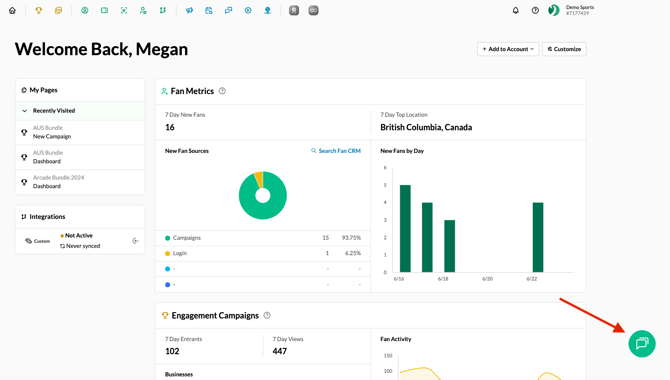Open the blue calendar-clock icon in top navigation
The width and height of the screenshot is (670, 380).
pyautogui.click(x=209, y=11)
